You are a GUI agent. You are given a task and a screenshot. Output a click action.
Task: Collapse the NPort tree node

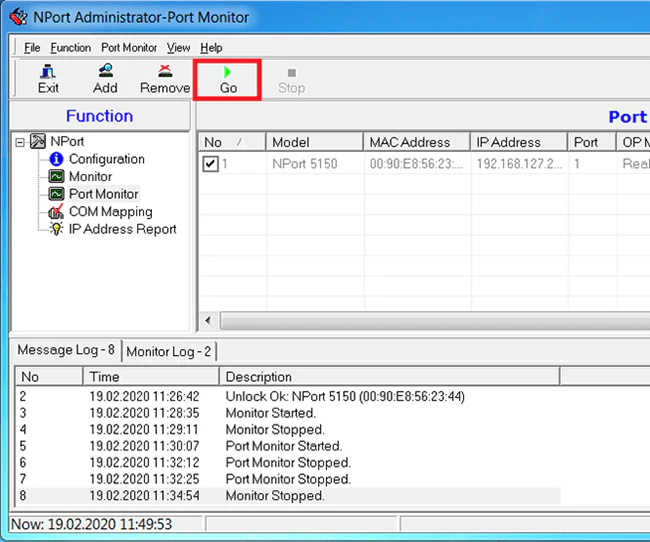[19, 143]
